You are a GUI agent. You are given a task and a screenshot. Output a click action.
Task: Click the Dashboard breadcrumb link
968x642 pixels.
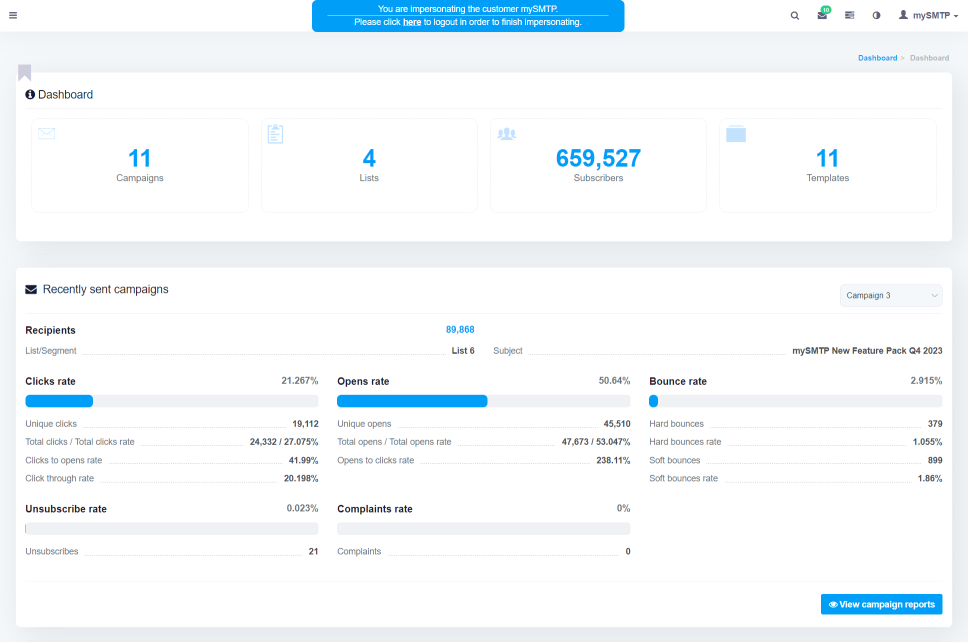(x=877, y=58)
